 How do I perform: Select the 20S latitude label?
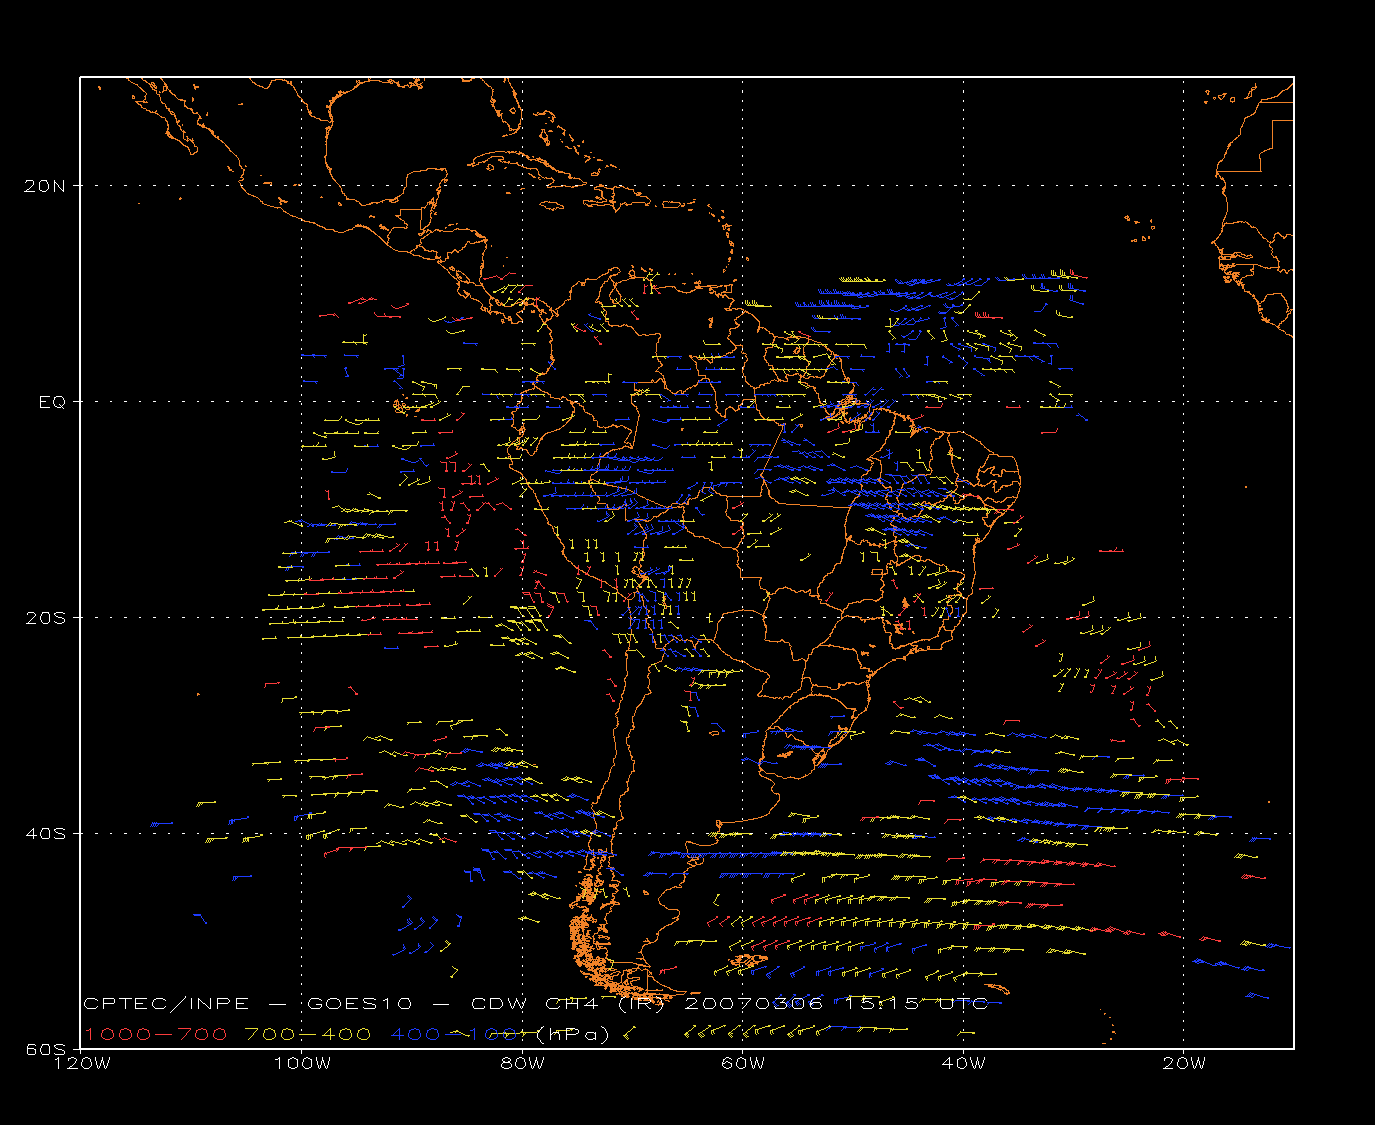coord(45,618)
